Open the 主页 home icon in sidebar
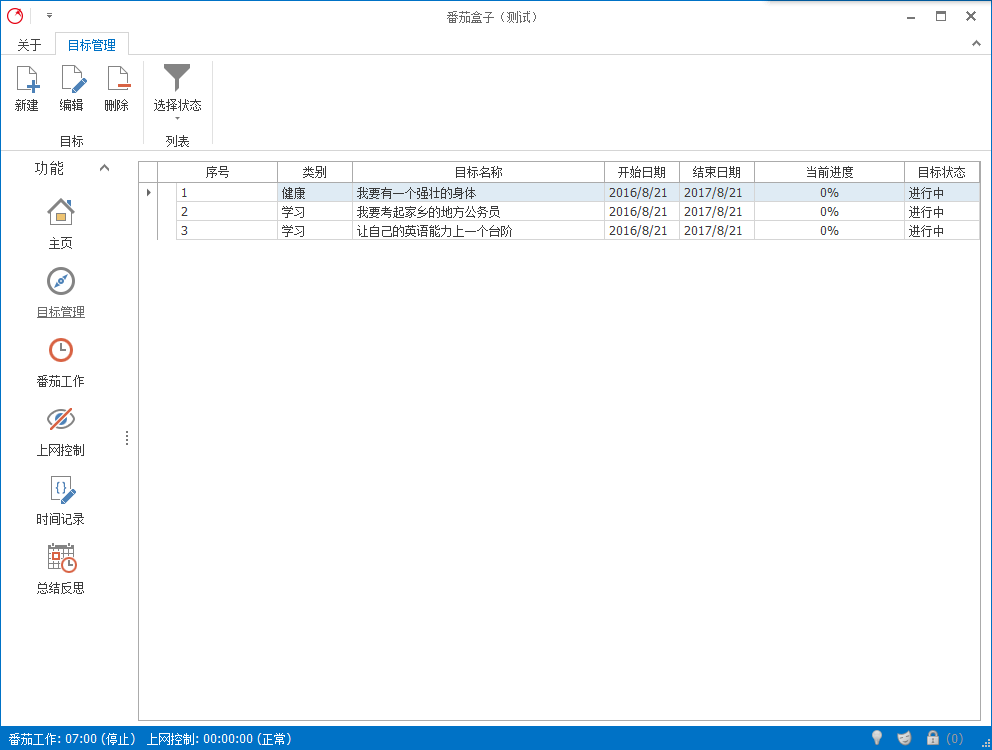 click(x=61, y=212)
